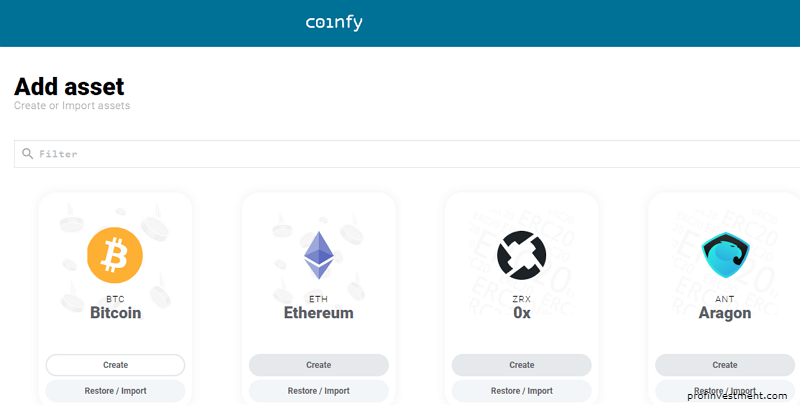The image size is (800, 405).
Task: Create a new Aragon asset
Action: coord(725,365)
